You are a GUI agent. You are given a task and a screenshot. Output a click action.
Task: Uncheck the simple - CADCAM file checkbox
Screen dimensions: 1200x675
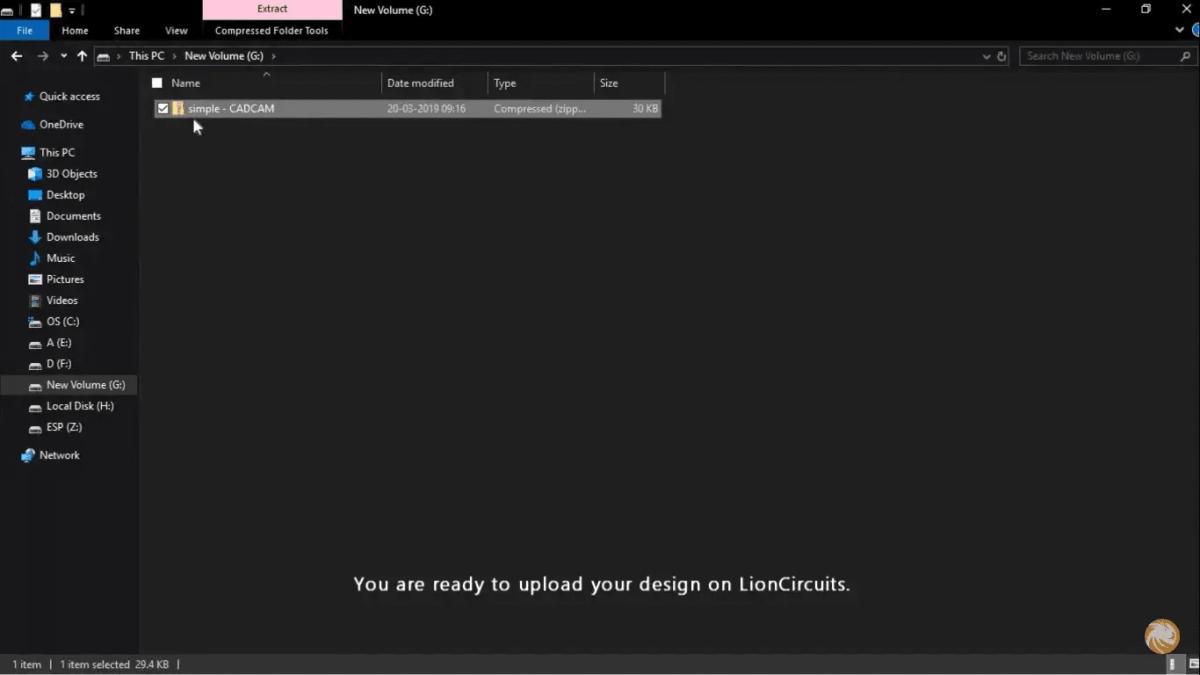(x=163, y=108)
